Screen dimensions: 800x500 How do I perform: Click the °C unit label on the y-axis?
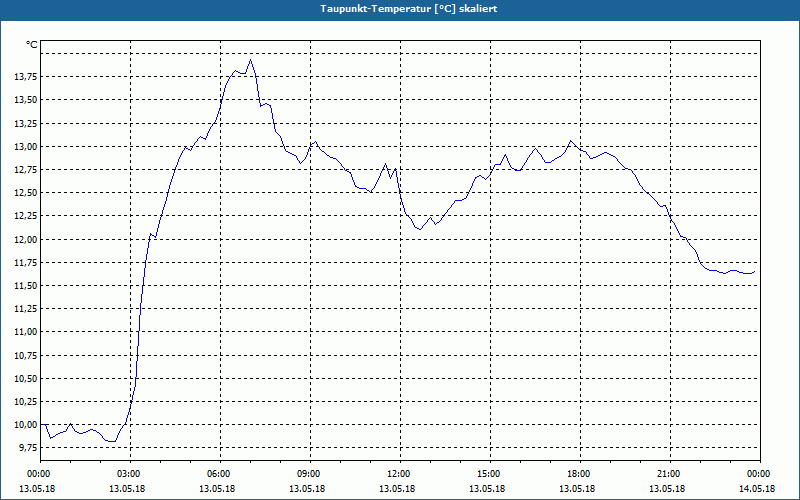point(32,45)
